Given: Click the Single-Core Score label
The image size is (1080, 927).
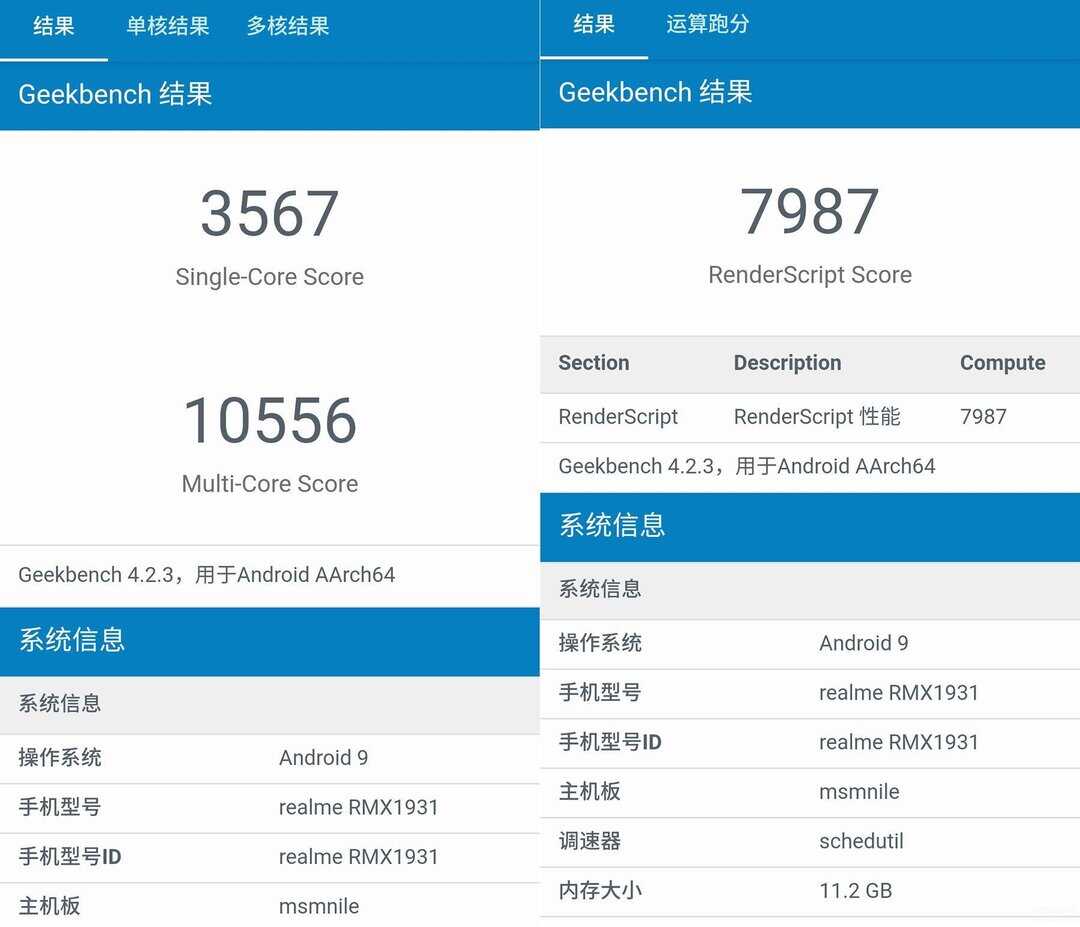Looking at the screenshot, I should [x=269, y=277].
